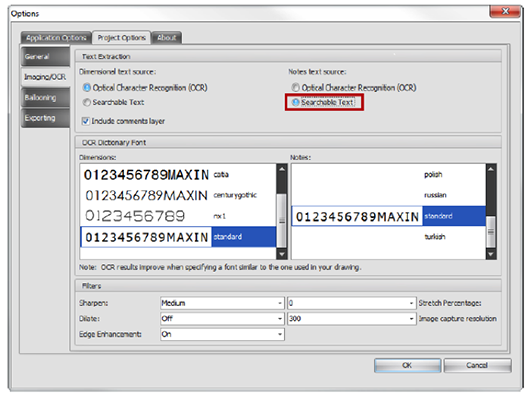Click Dimensions list scroll down arrow

282,254
